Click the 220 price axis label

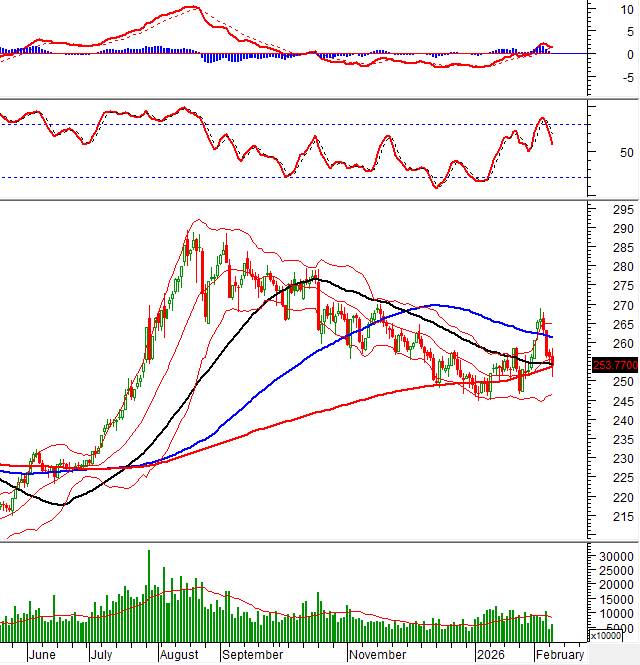tap(623, 497)
